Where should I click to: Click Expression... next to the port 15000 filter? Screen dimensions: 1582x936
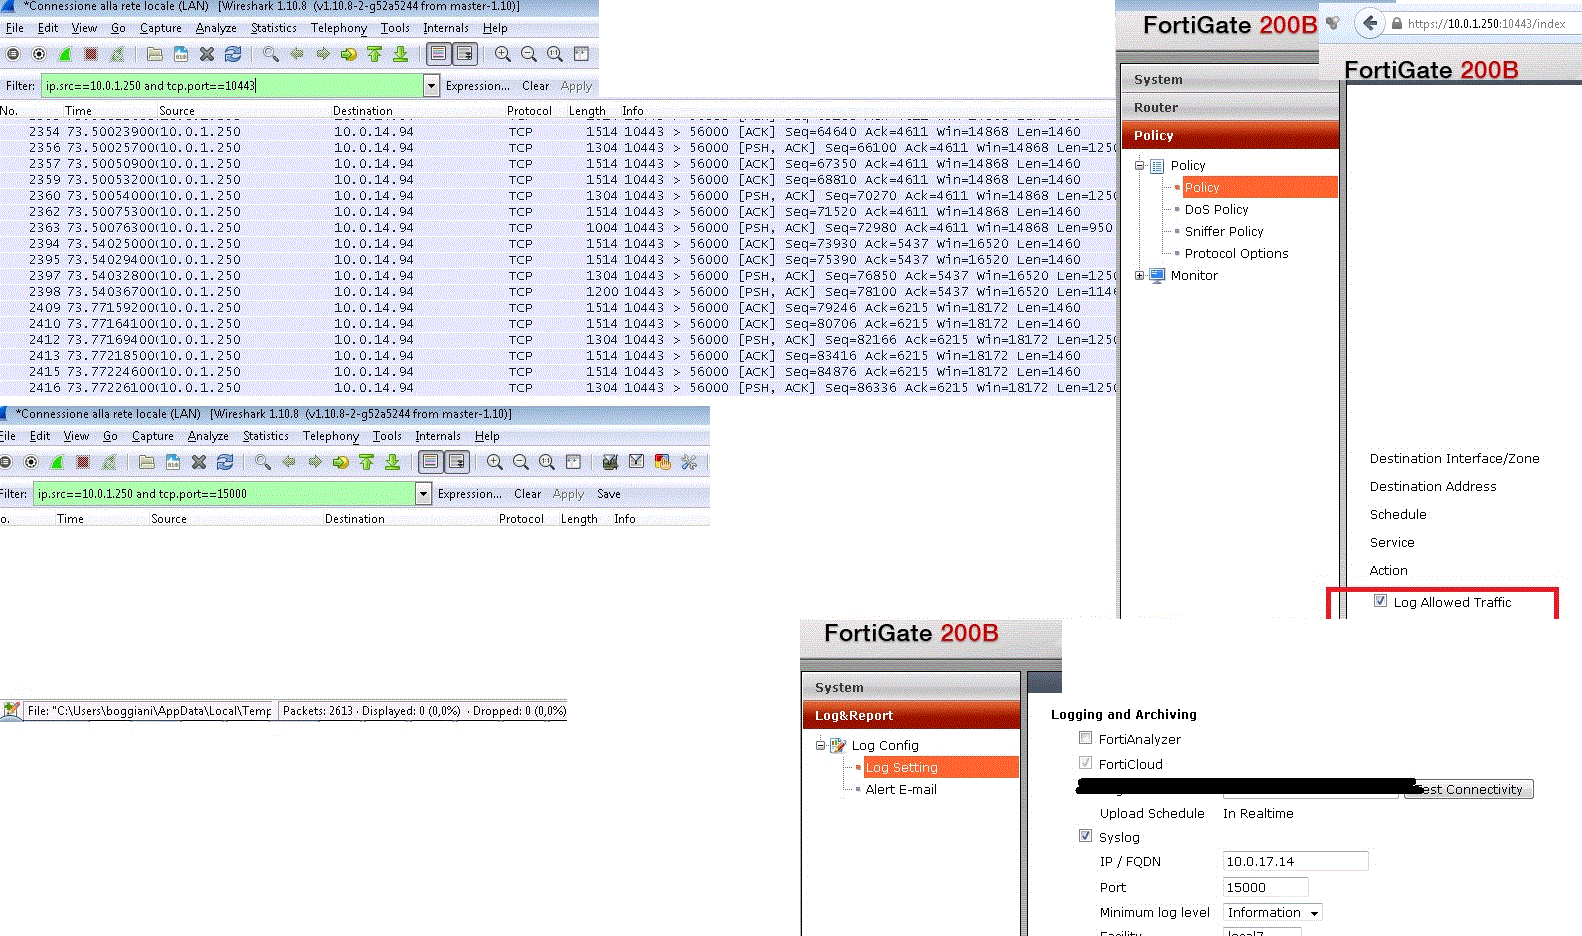tap(469, 494)
